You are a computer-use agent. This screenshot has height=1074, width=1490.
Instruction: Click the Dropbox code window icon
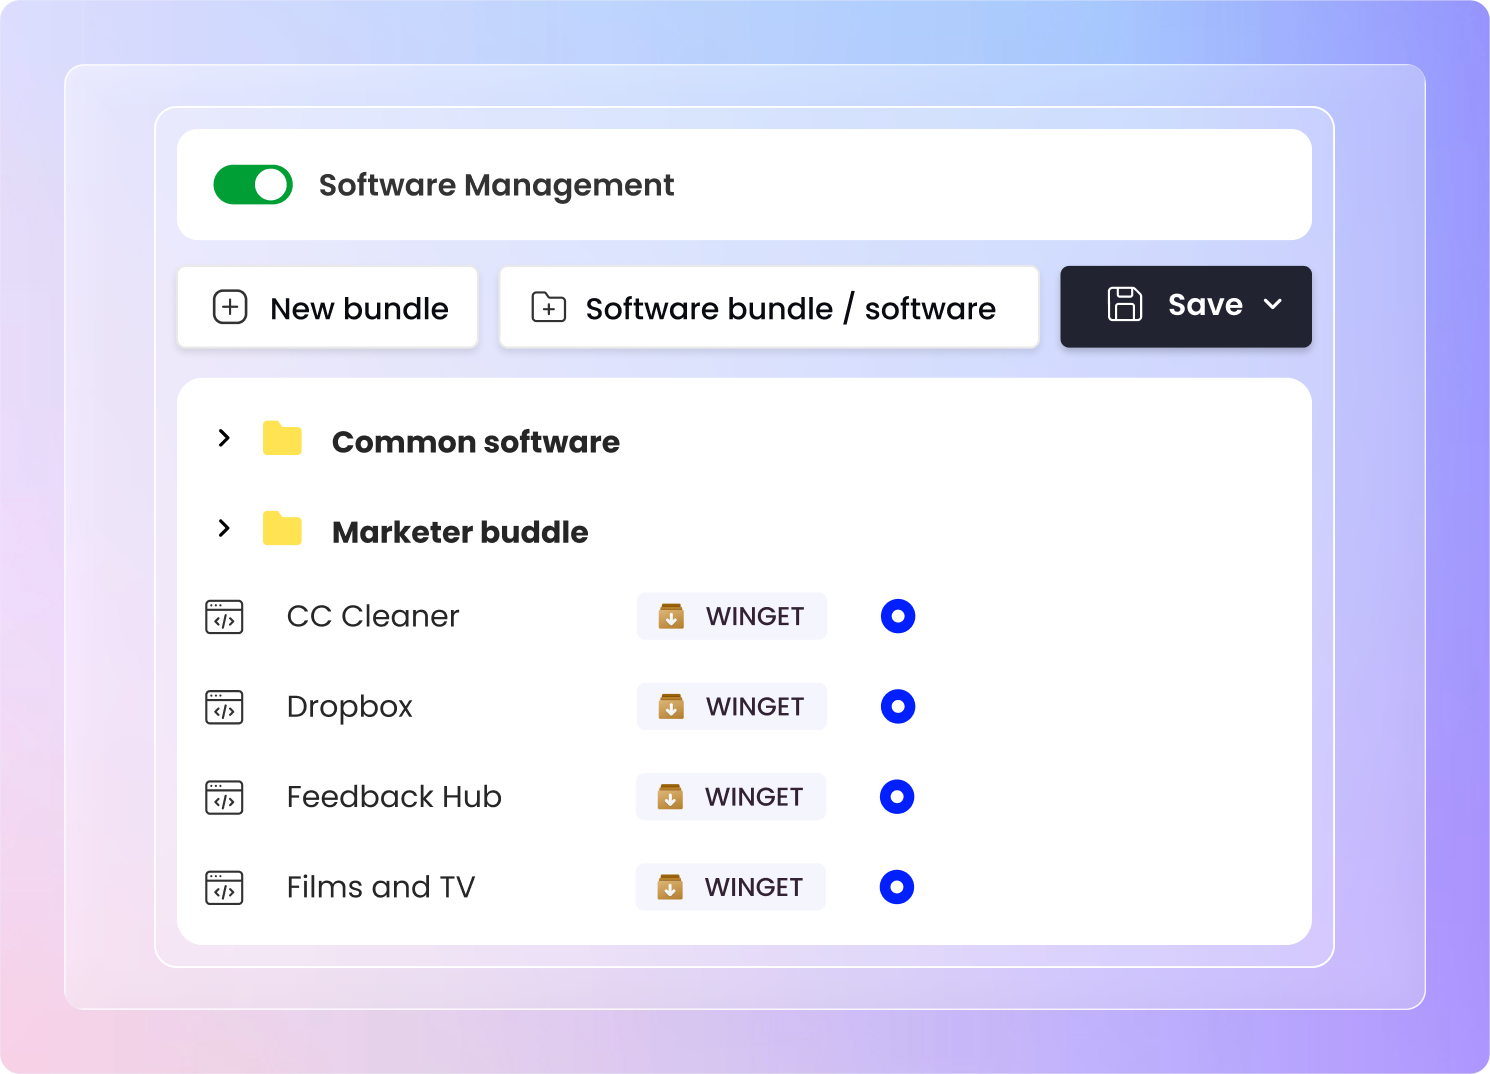tap(224, 707)
